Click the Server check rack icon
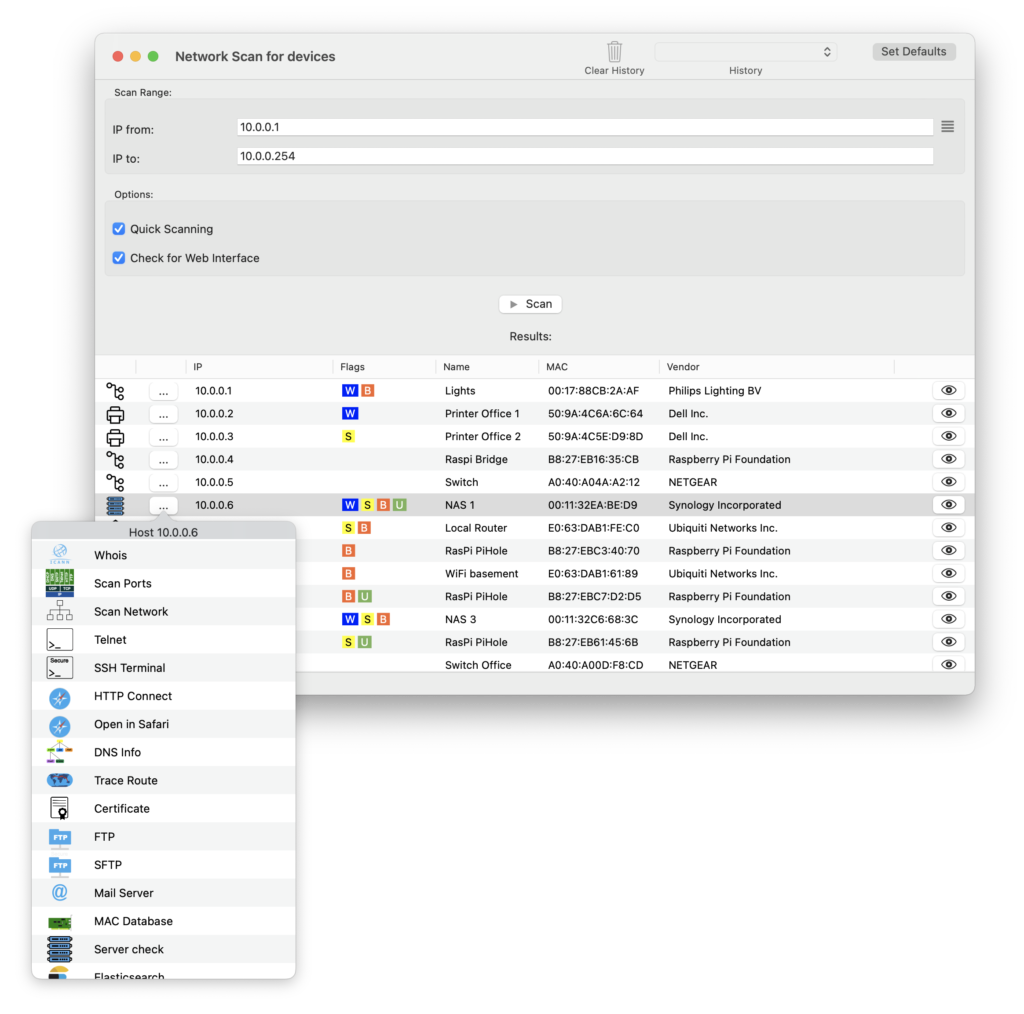The image size is (1024, 1014). pyautogui.click(x=59, y=949)
